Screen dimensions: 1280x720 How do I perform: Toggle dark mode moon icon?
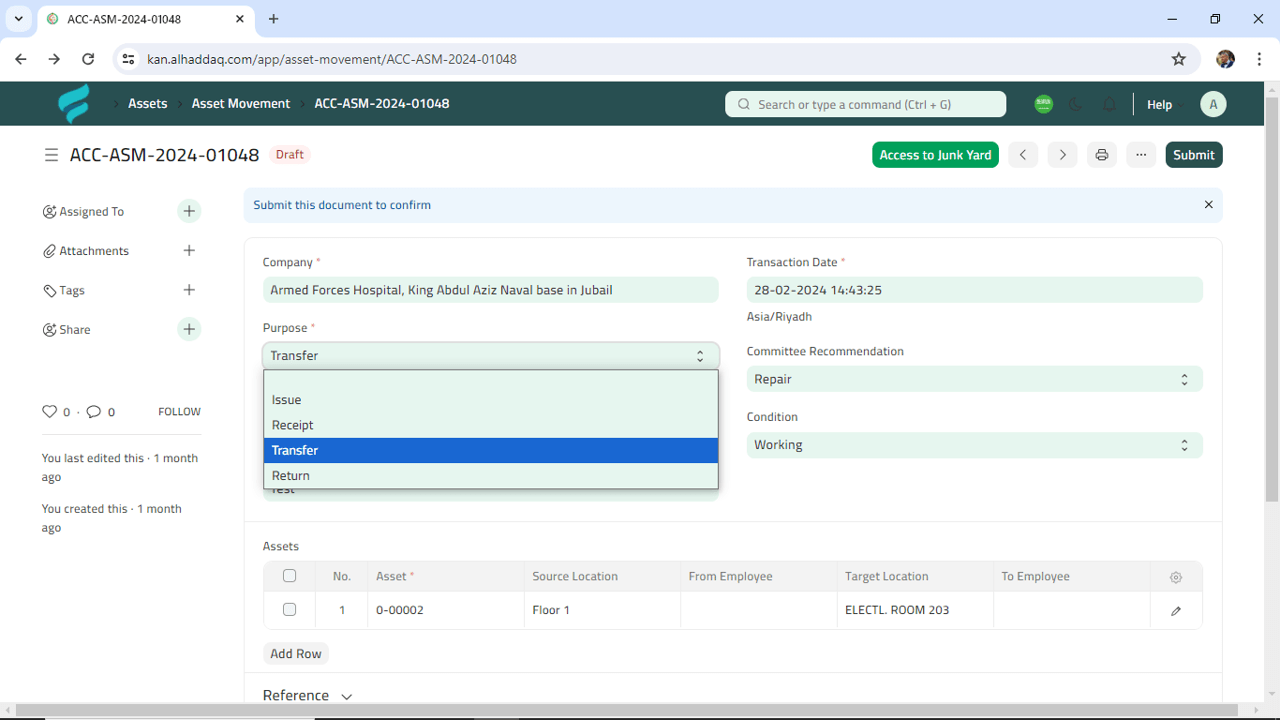point(1076,104)
